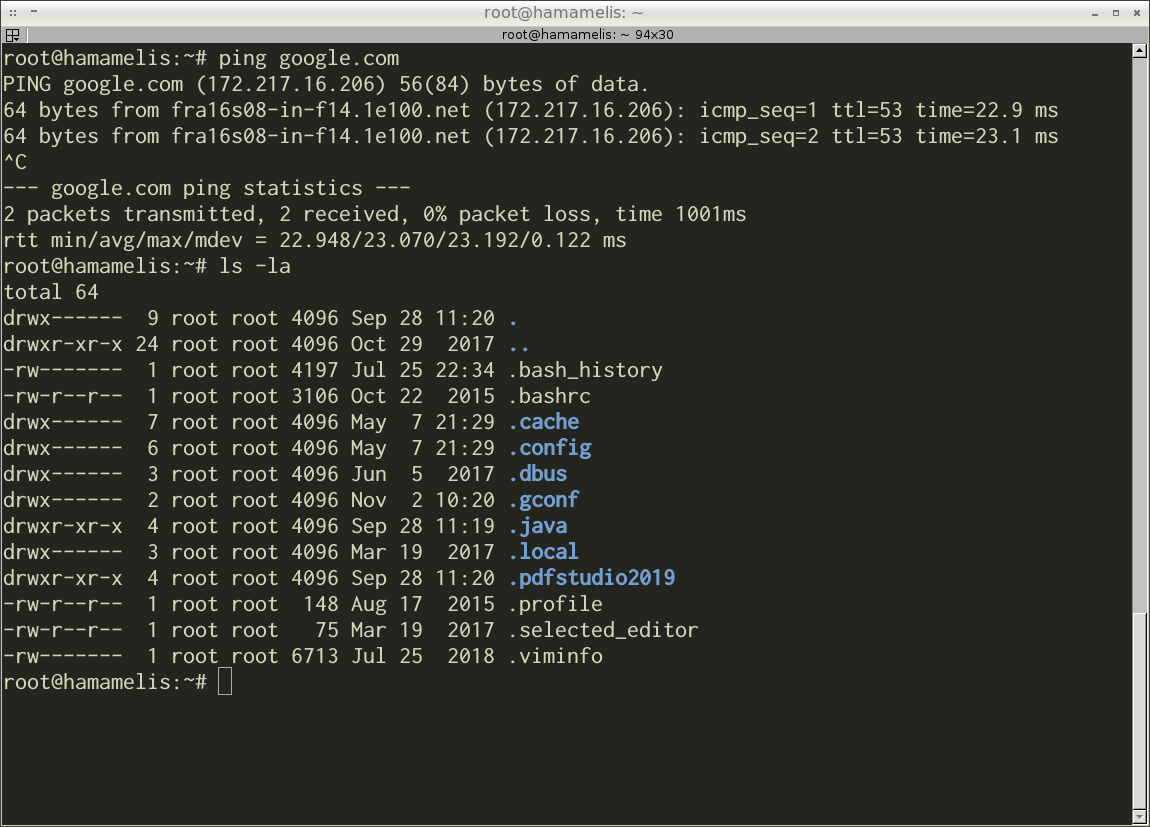
Task: Click the .viminfo file name
Action: (555, 656)
